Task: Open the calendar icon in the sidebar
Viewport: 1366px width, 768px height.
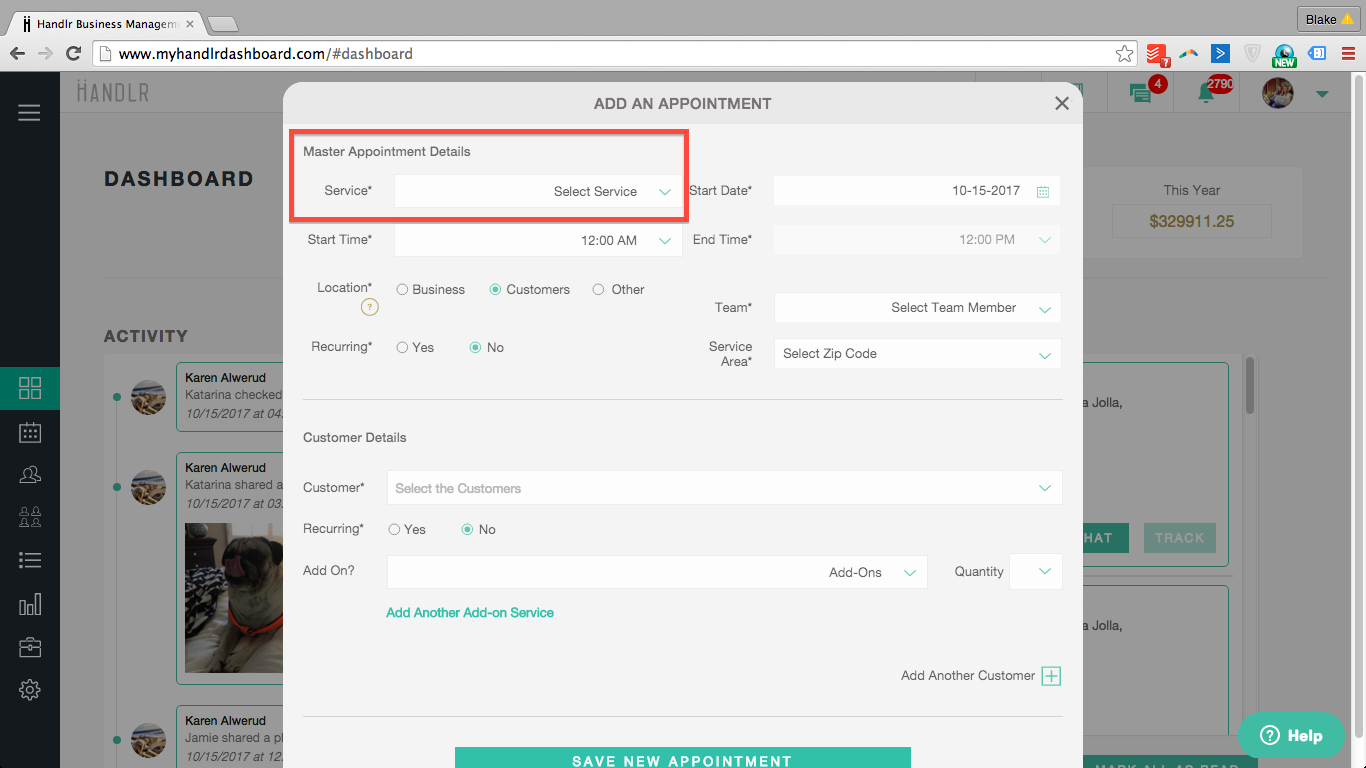Action: tap(30, 432)
